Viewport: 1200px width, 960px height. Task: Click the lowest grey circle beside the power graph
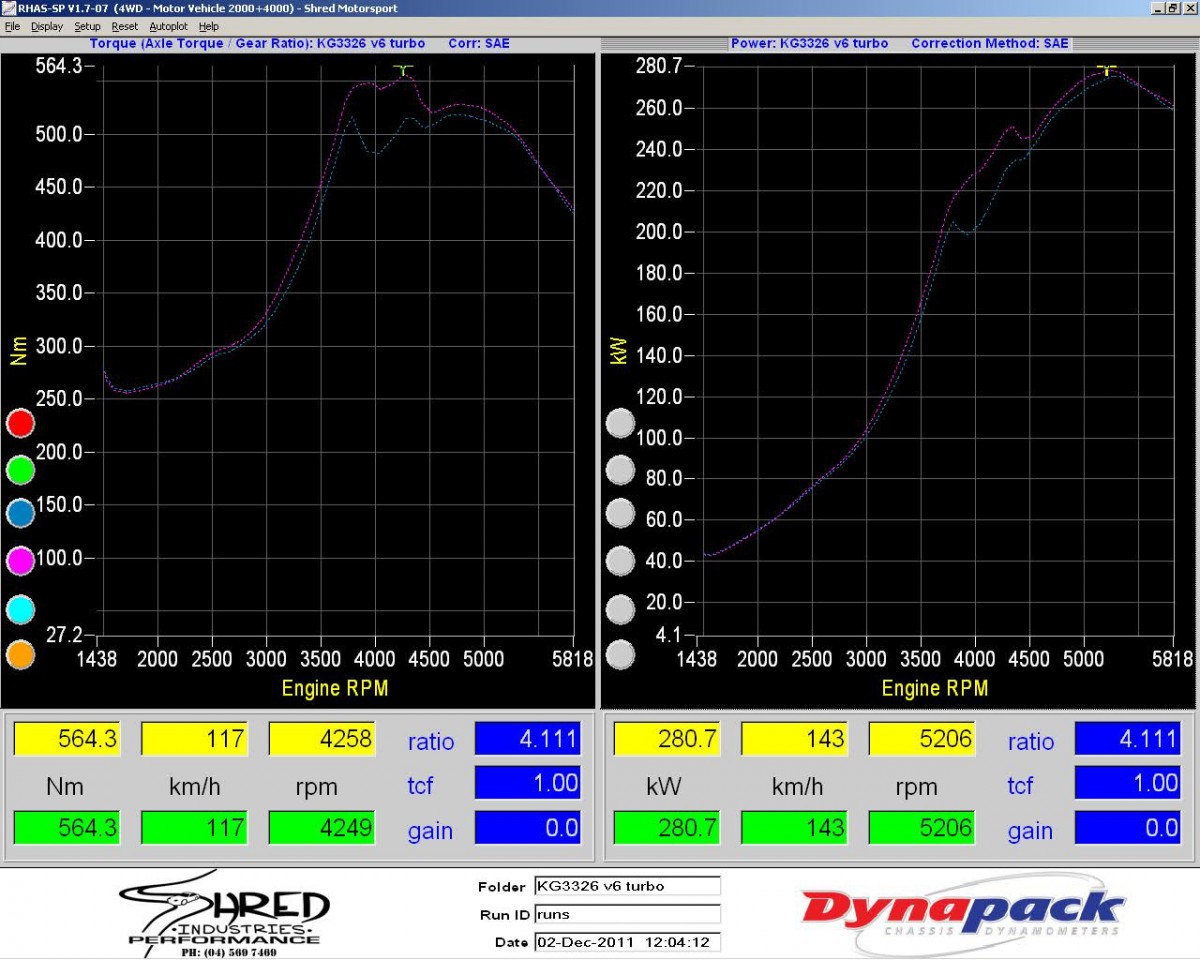click(621, 655)
